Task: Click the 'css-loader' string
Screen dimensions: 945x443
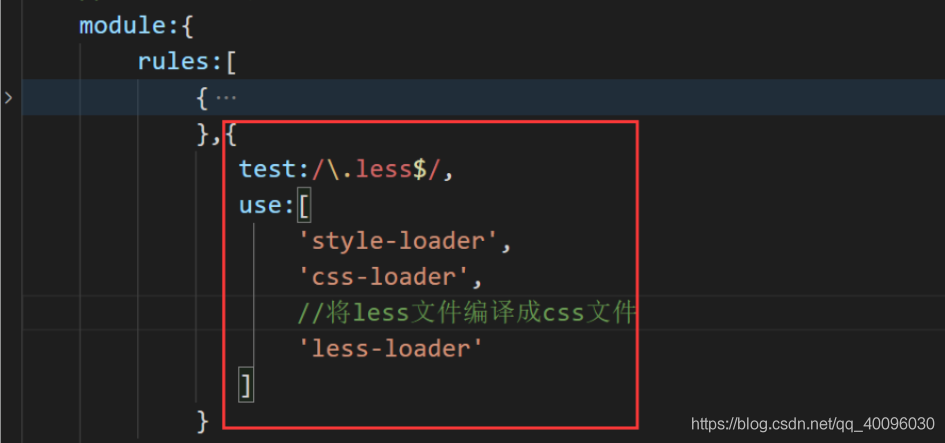Action: click(x=383, y=277)
